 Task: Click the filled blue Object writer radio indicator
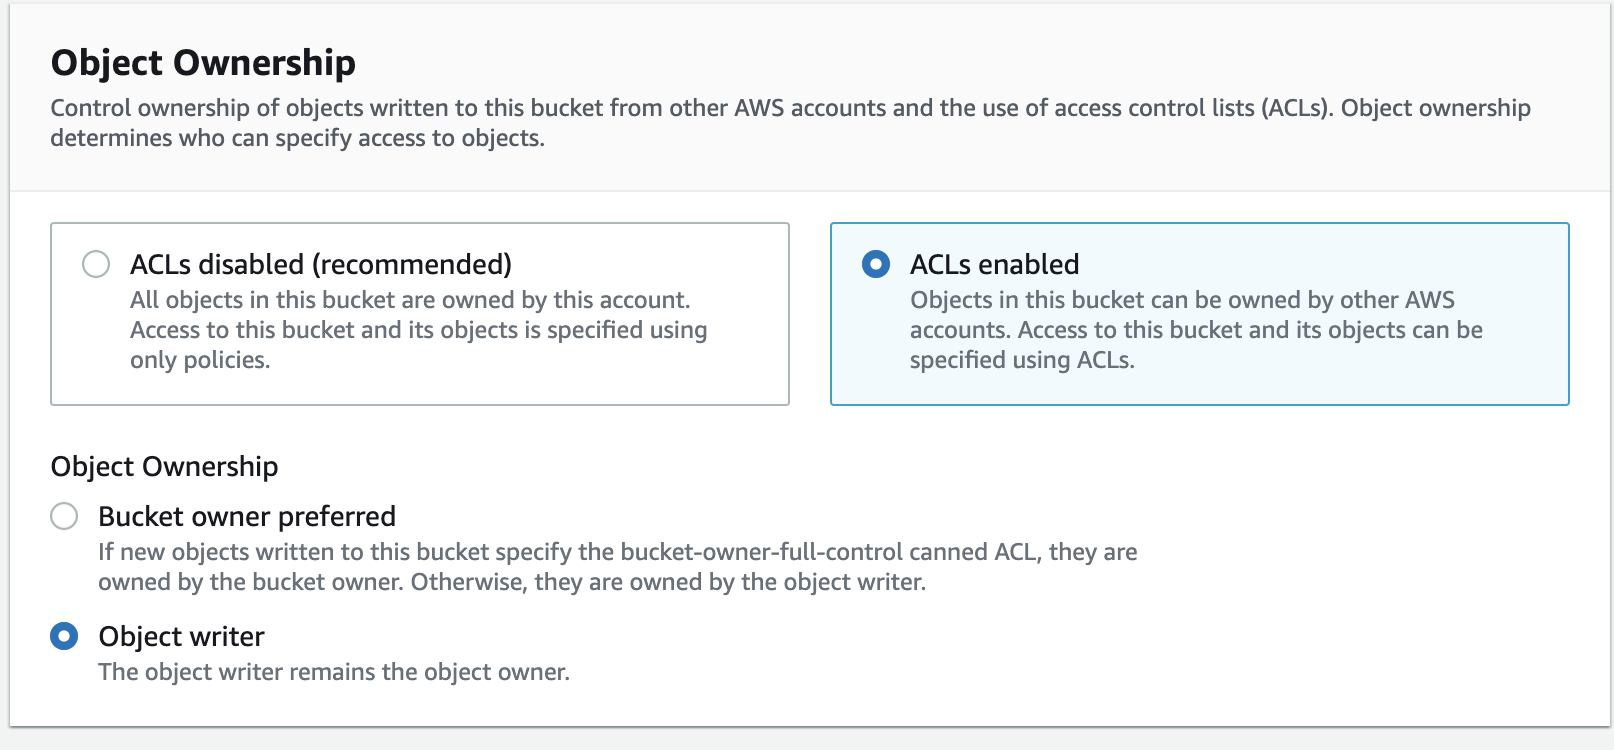[62, 636]
